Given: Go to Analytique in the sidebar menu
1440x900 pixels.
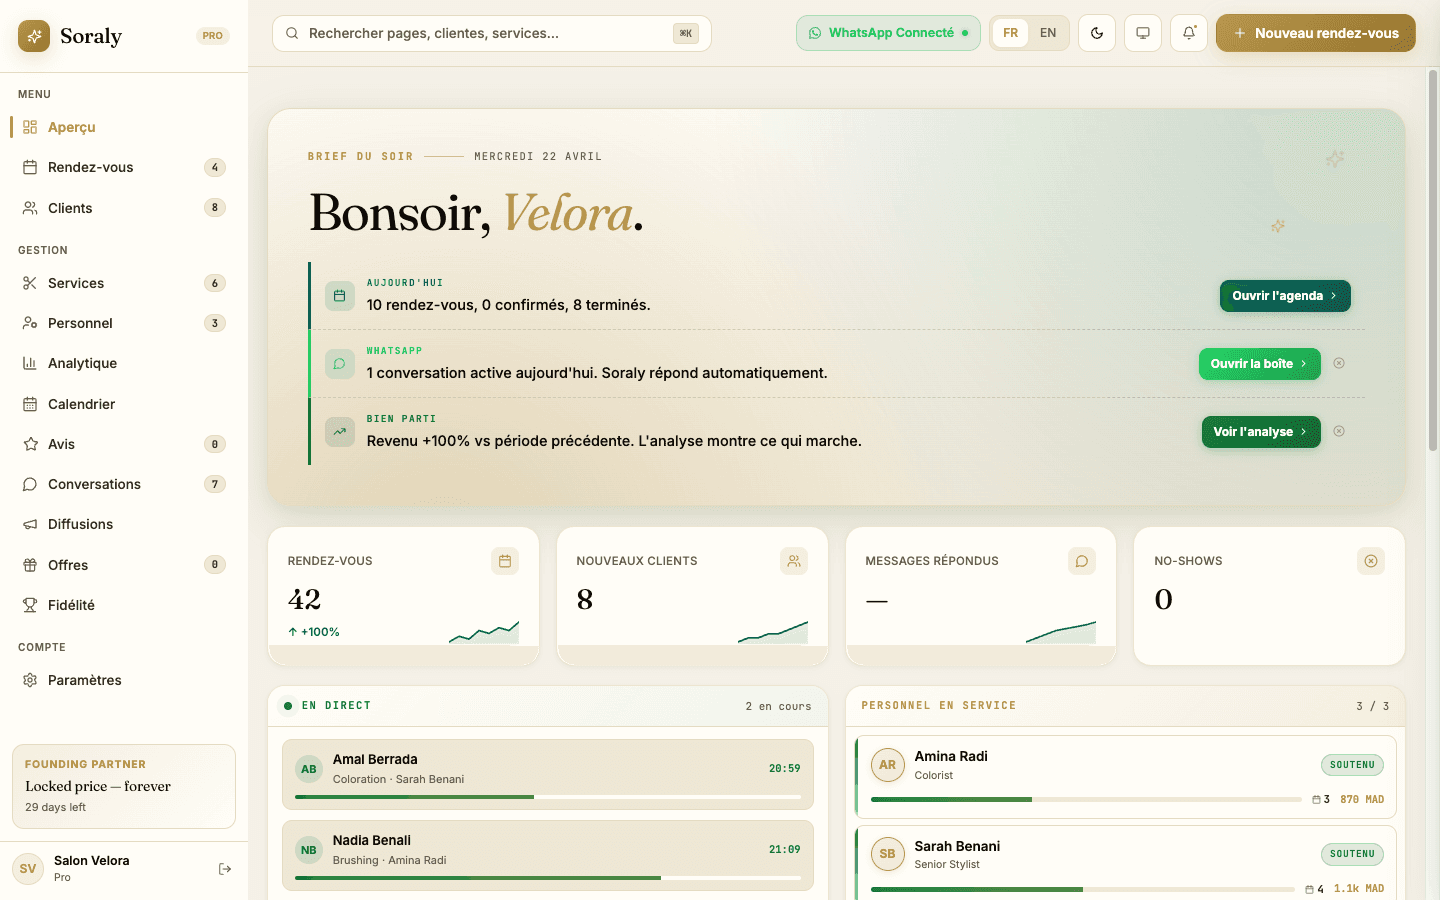Looking at the screenshot, I should click(82, 363).
